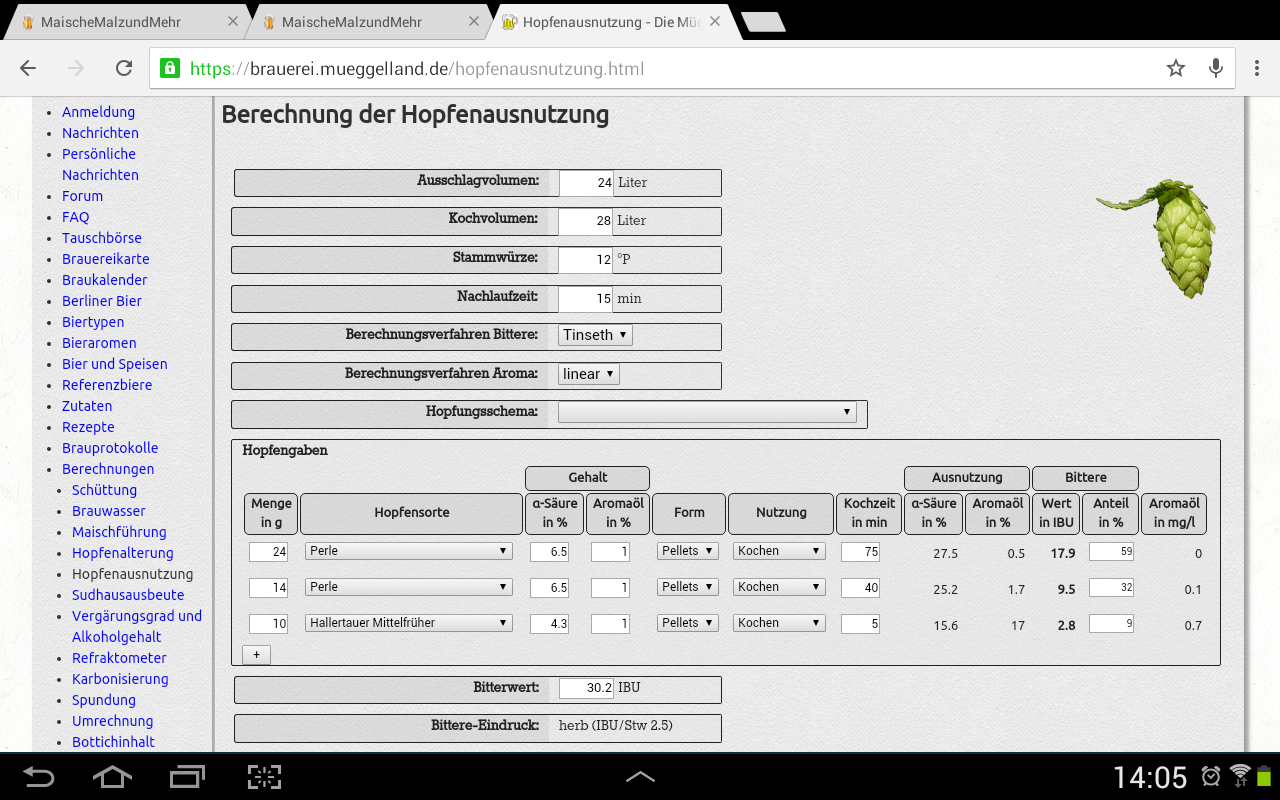Open the Chrome three-dot overflow menu
The height and width of the screenshot is (800, 1280).
1257,68
